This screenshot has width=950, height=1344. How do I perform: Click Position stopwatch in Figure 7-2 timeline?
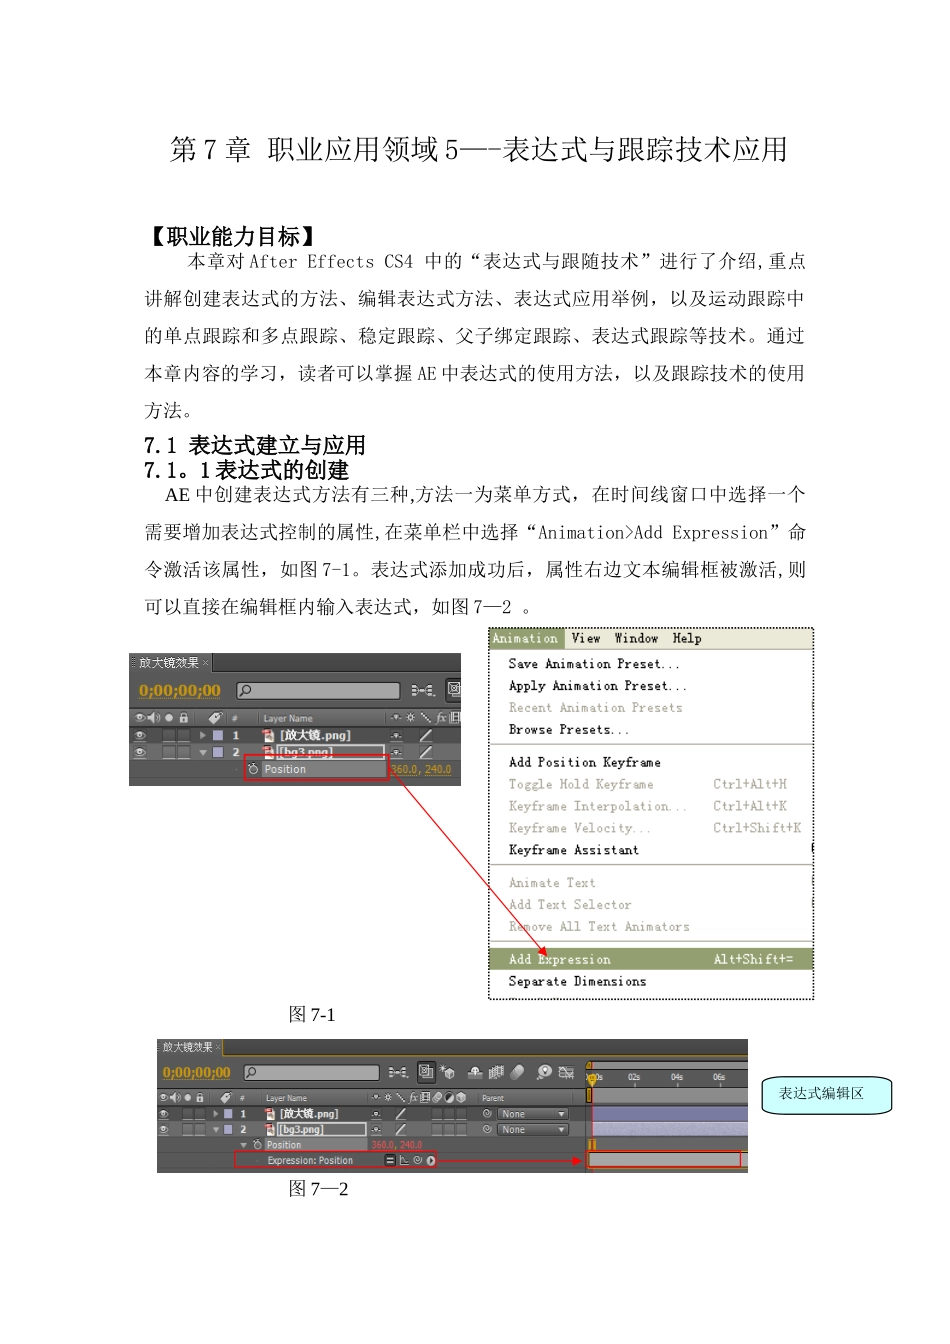[x=257, y=1145]
